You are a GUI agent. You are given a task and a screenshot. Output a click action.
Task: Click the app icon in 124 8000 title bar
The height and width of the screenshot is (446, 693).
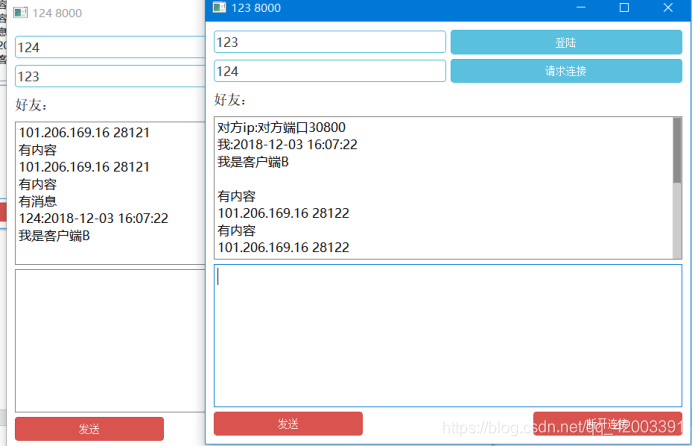[20, 13]
